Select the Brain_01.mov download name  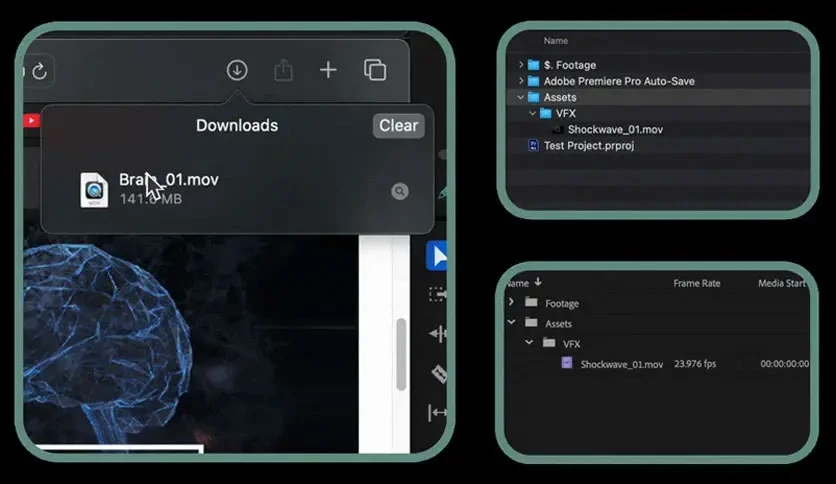pos(168,180)
